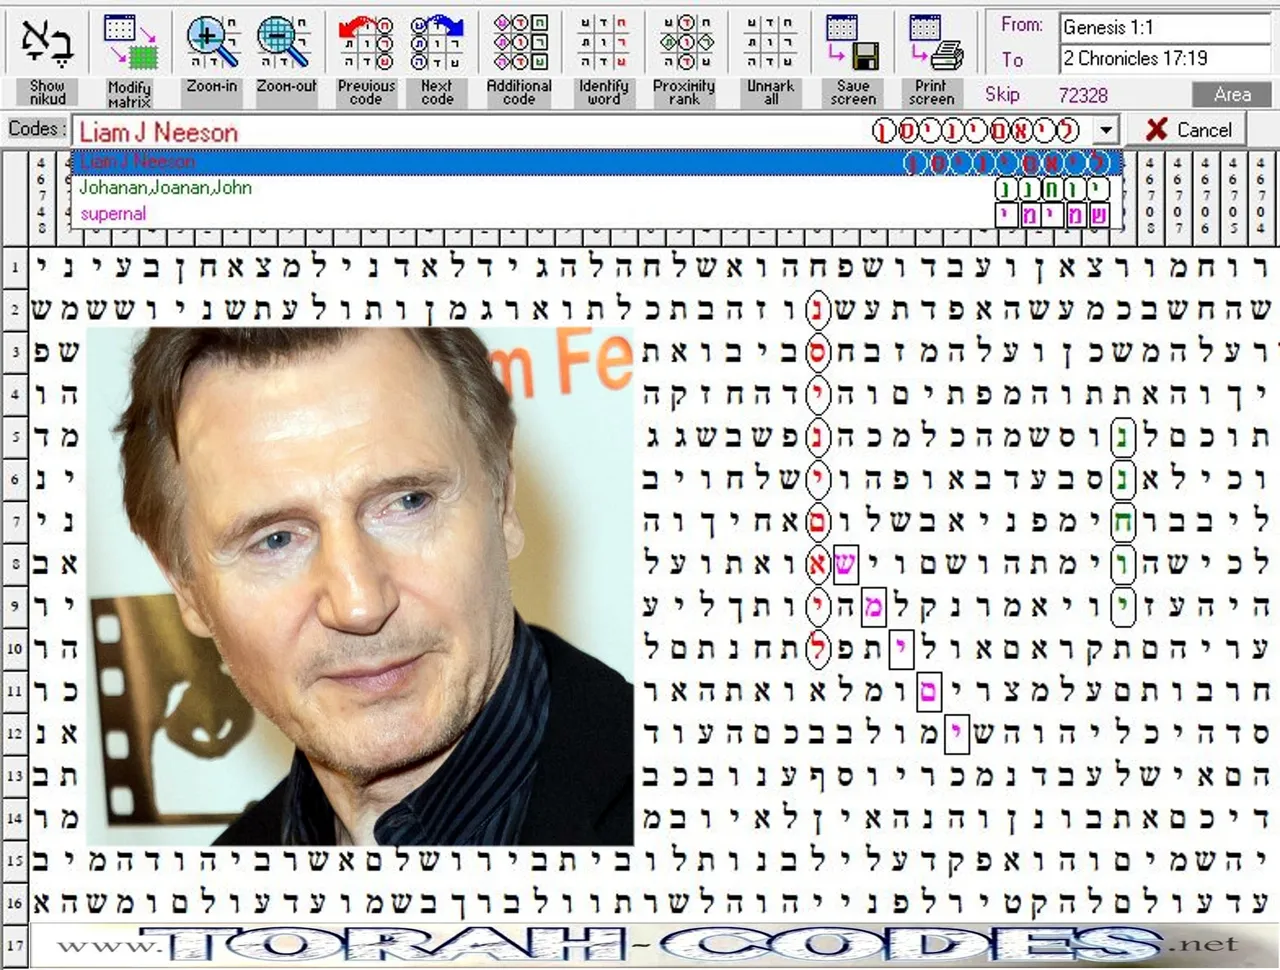This screenshot has width=1280, height=970.
Task: Edit the From field showing Genesis 1:1
Action: coord(1163,28)
